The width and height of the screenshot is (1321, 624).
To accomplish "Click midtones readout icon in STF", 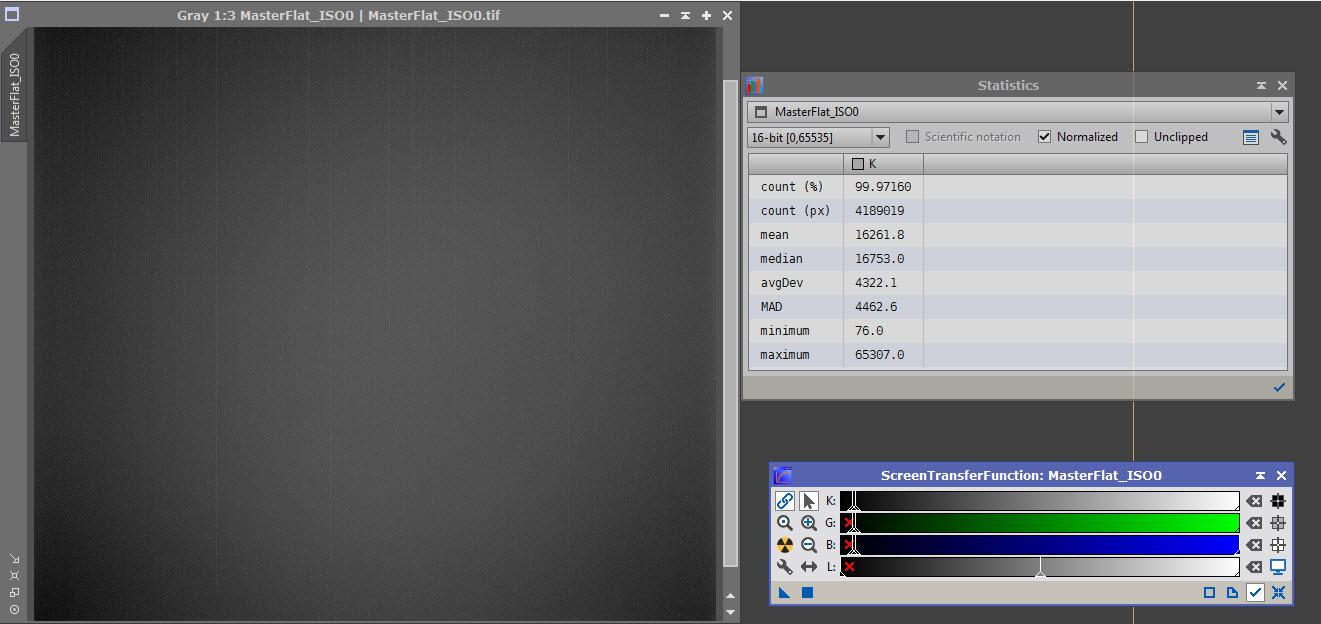I will click(x=1278, y=523).
